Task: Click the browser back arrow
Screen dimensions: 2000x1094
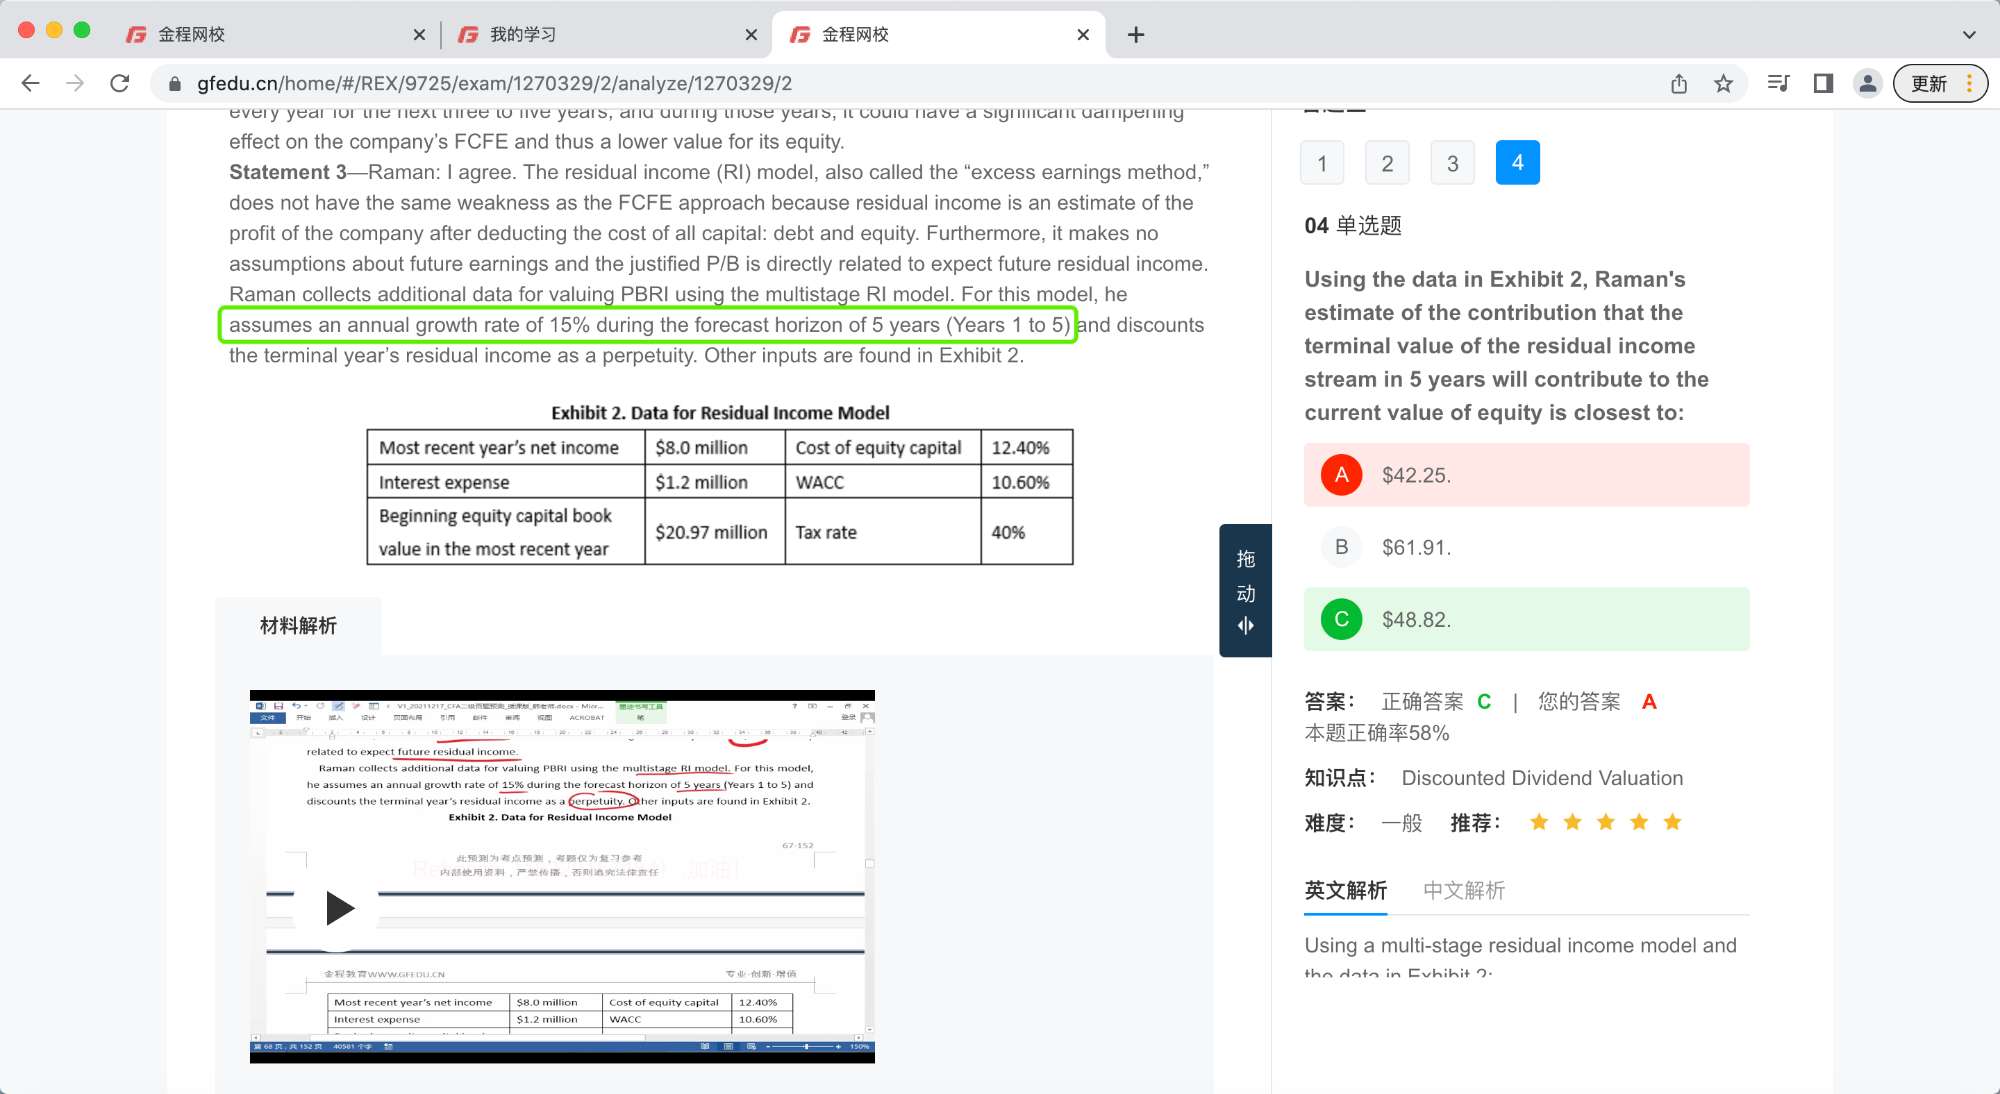Action: point(30,83)
